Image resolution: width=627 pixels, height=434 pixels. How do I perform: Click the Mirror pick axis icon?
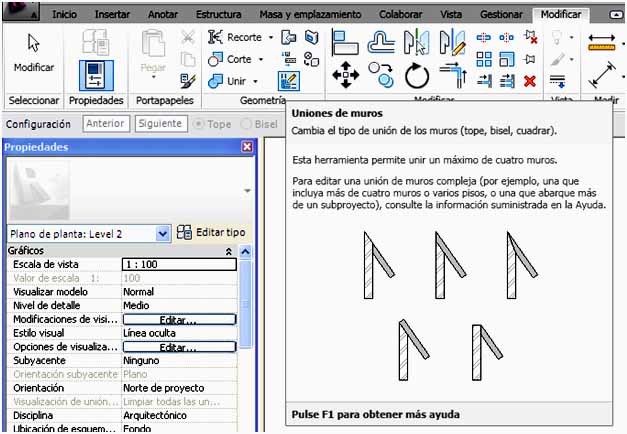[x=416, y=42]
